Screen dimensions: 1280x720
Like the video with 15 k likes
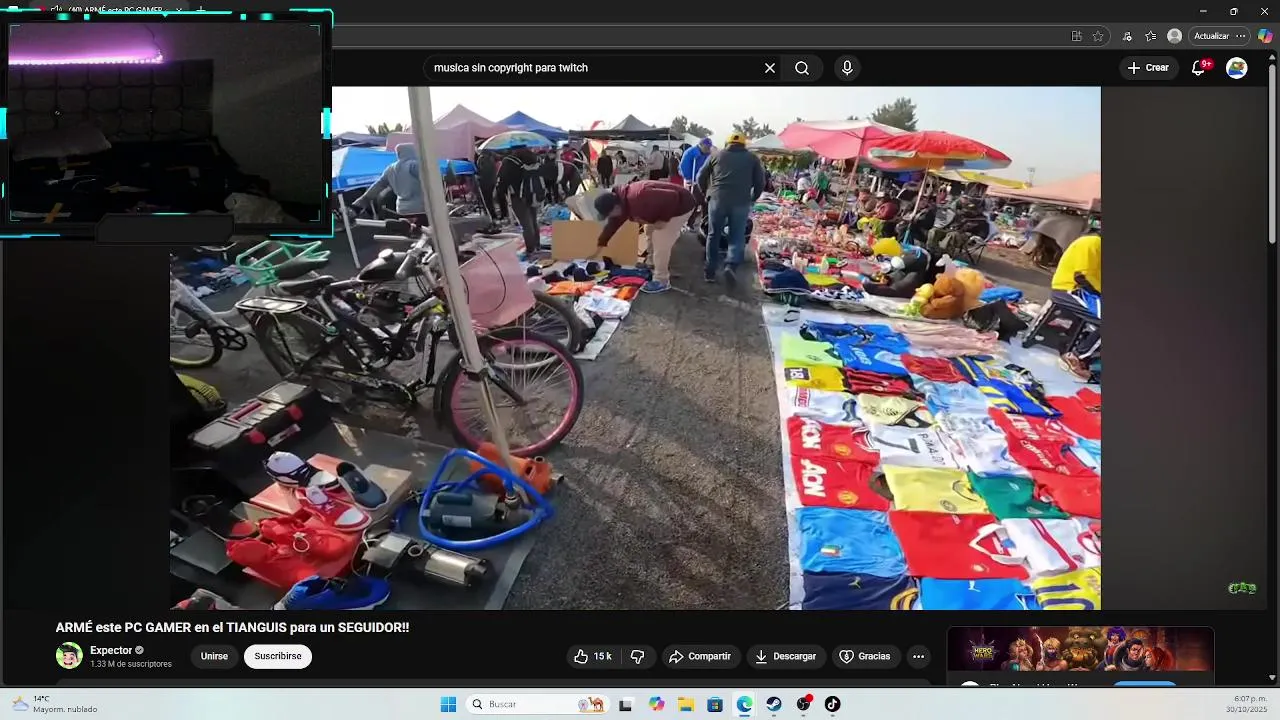click(x=592, y=656)
